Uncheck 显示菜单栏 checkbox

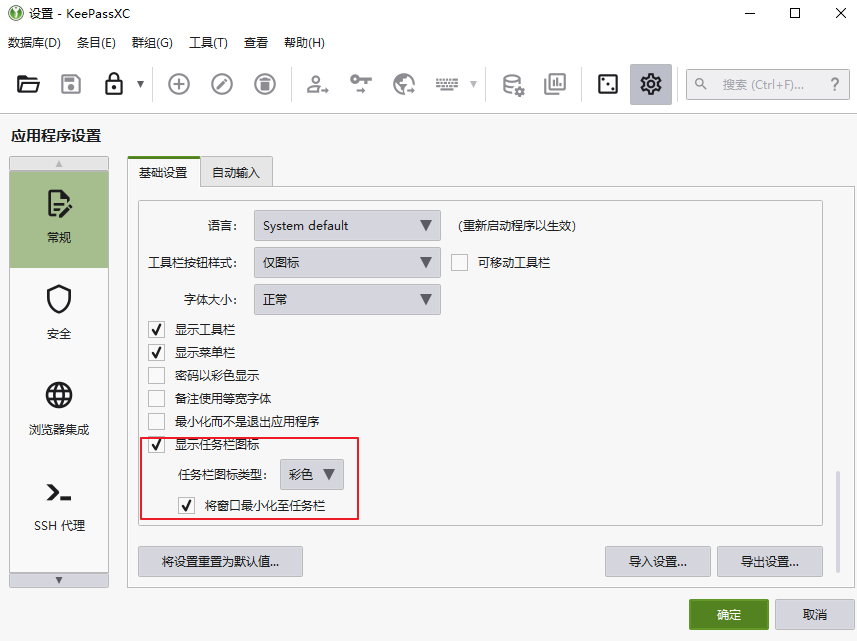(x=156, y=352)
